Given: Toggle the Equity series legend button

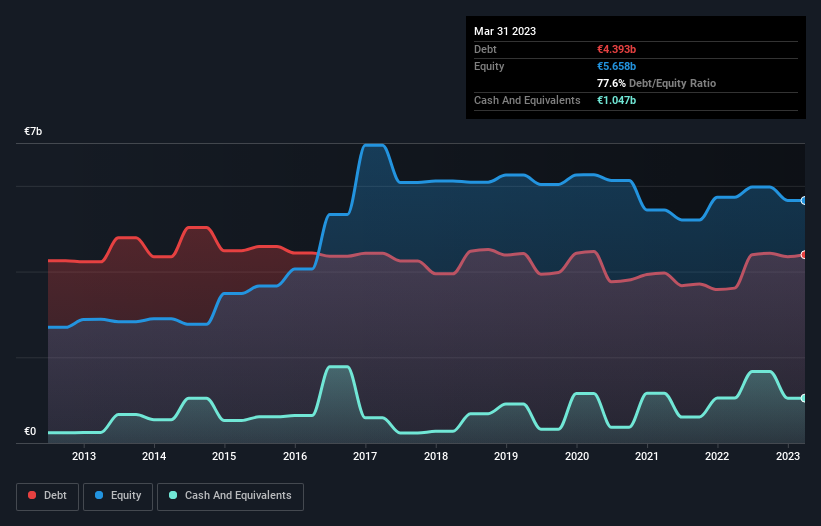Looking at the screenshot, I should pyautogui.click(x=118, y=496).
